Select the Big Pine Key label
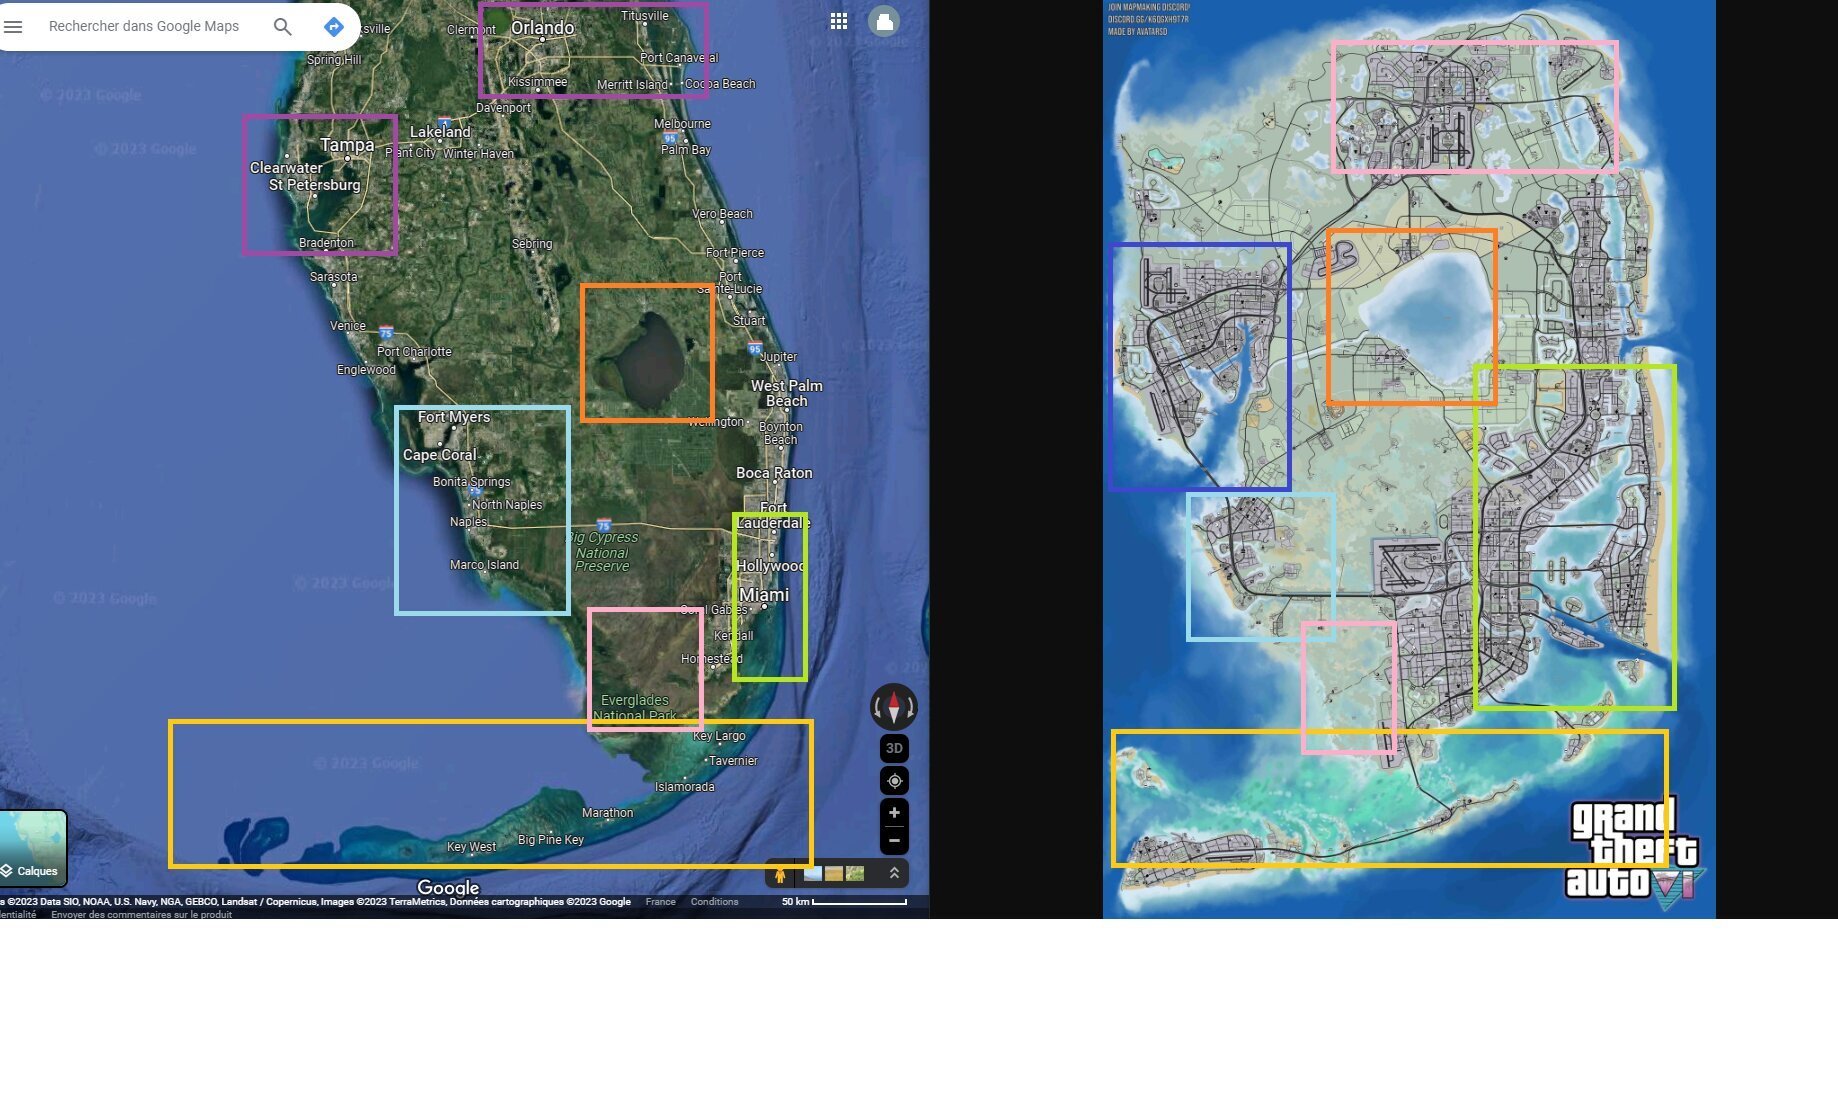 point(551,840)
